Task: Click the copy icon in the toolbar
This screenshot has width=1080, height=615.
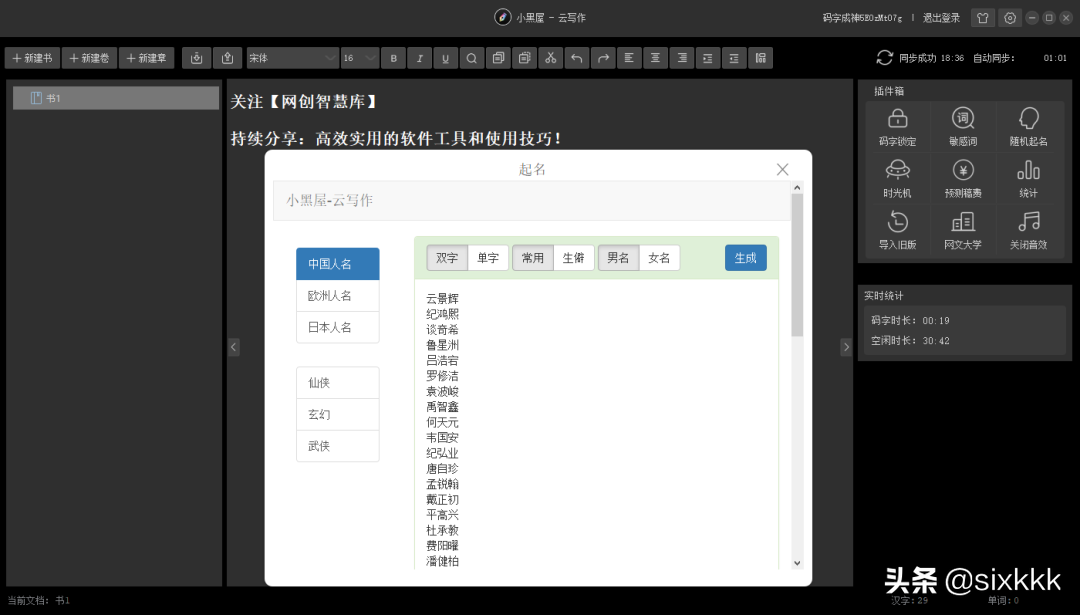Action: pos(498,58)
